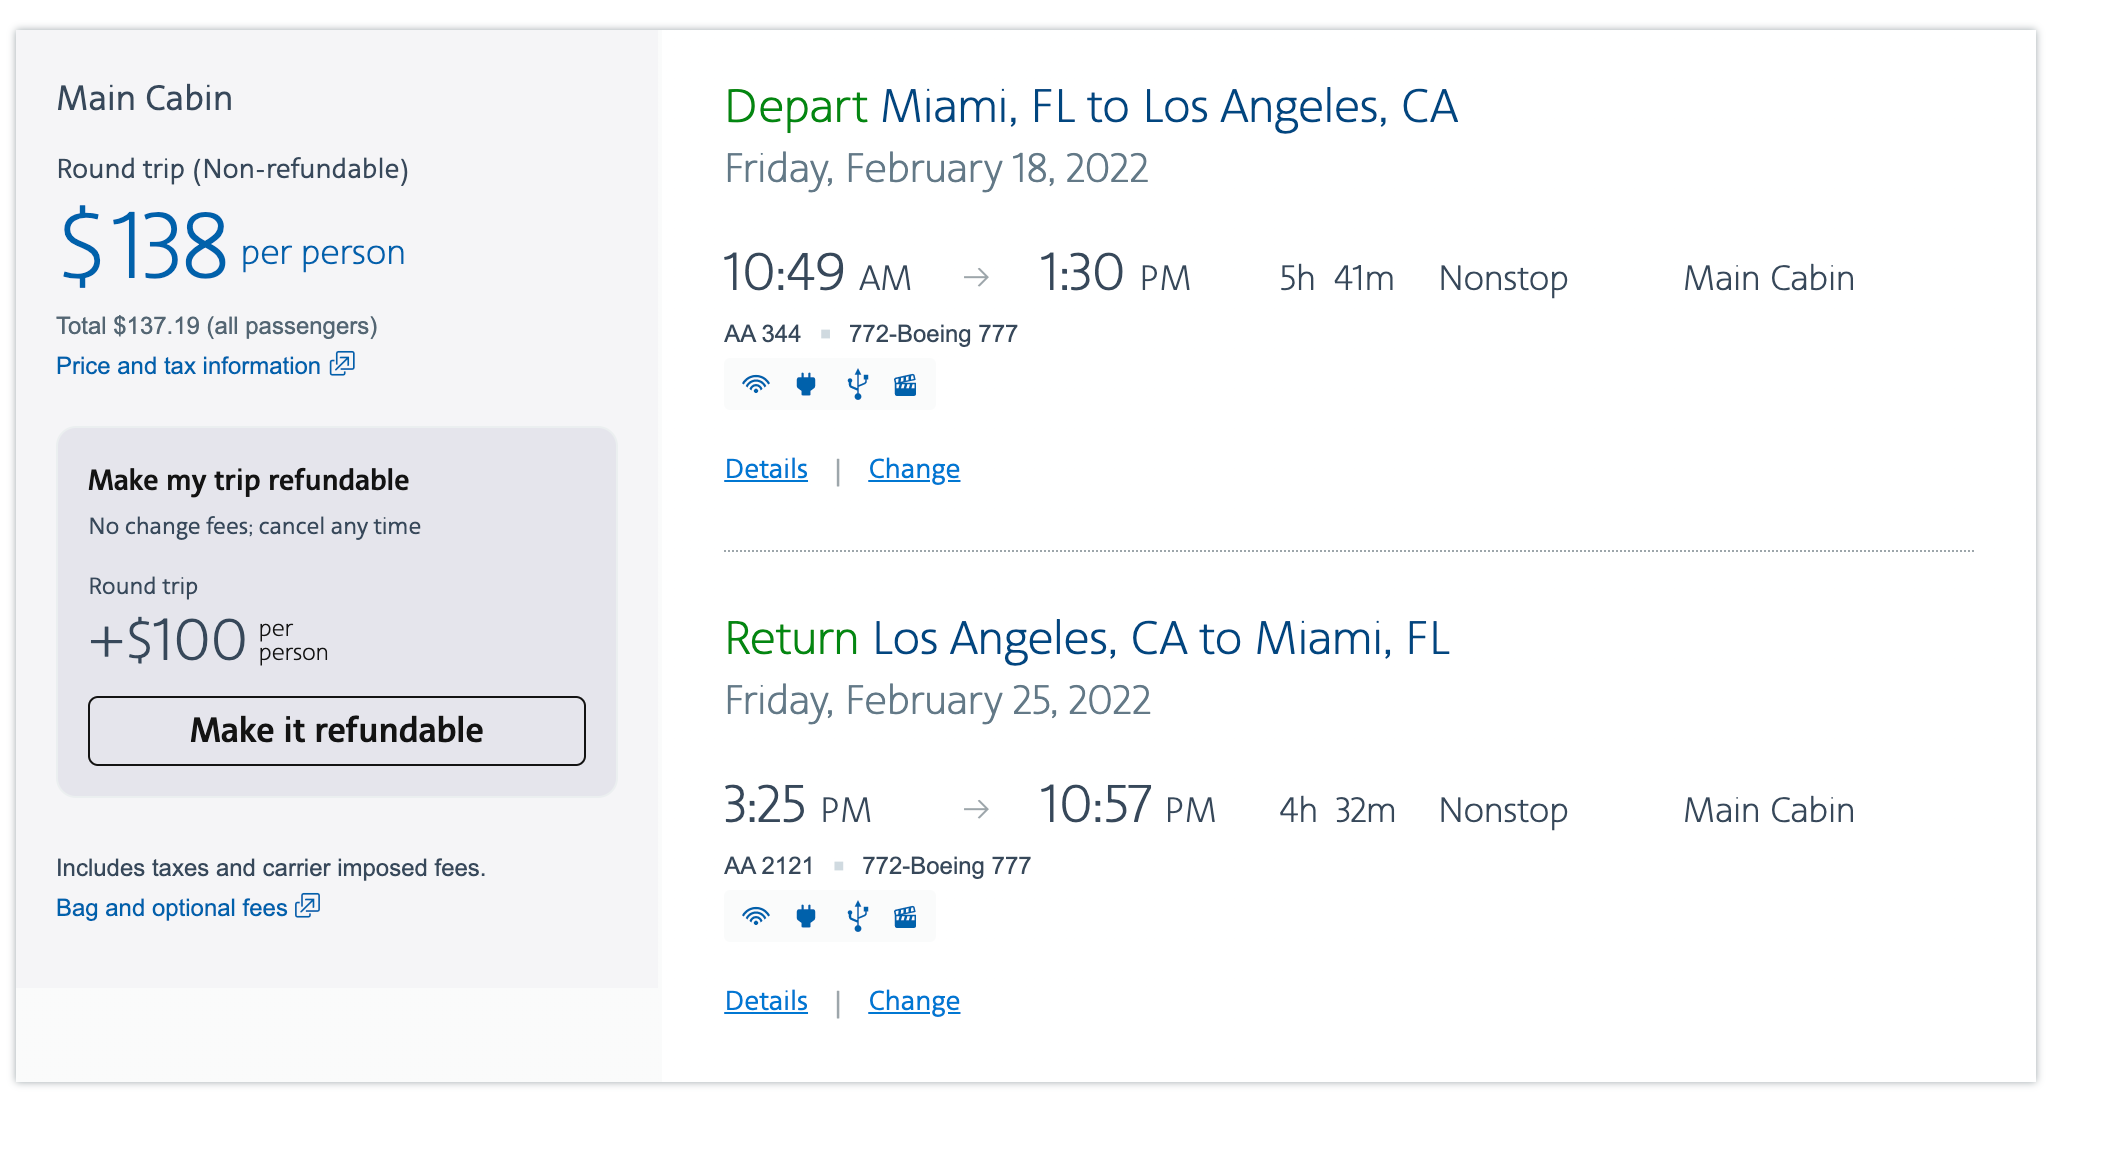Image resolution: width=2120 pixels, height=1168 pixels.
Task: Click the arrow between 10:49 AM and 1:30 PM
Action: tap(977, 277)
